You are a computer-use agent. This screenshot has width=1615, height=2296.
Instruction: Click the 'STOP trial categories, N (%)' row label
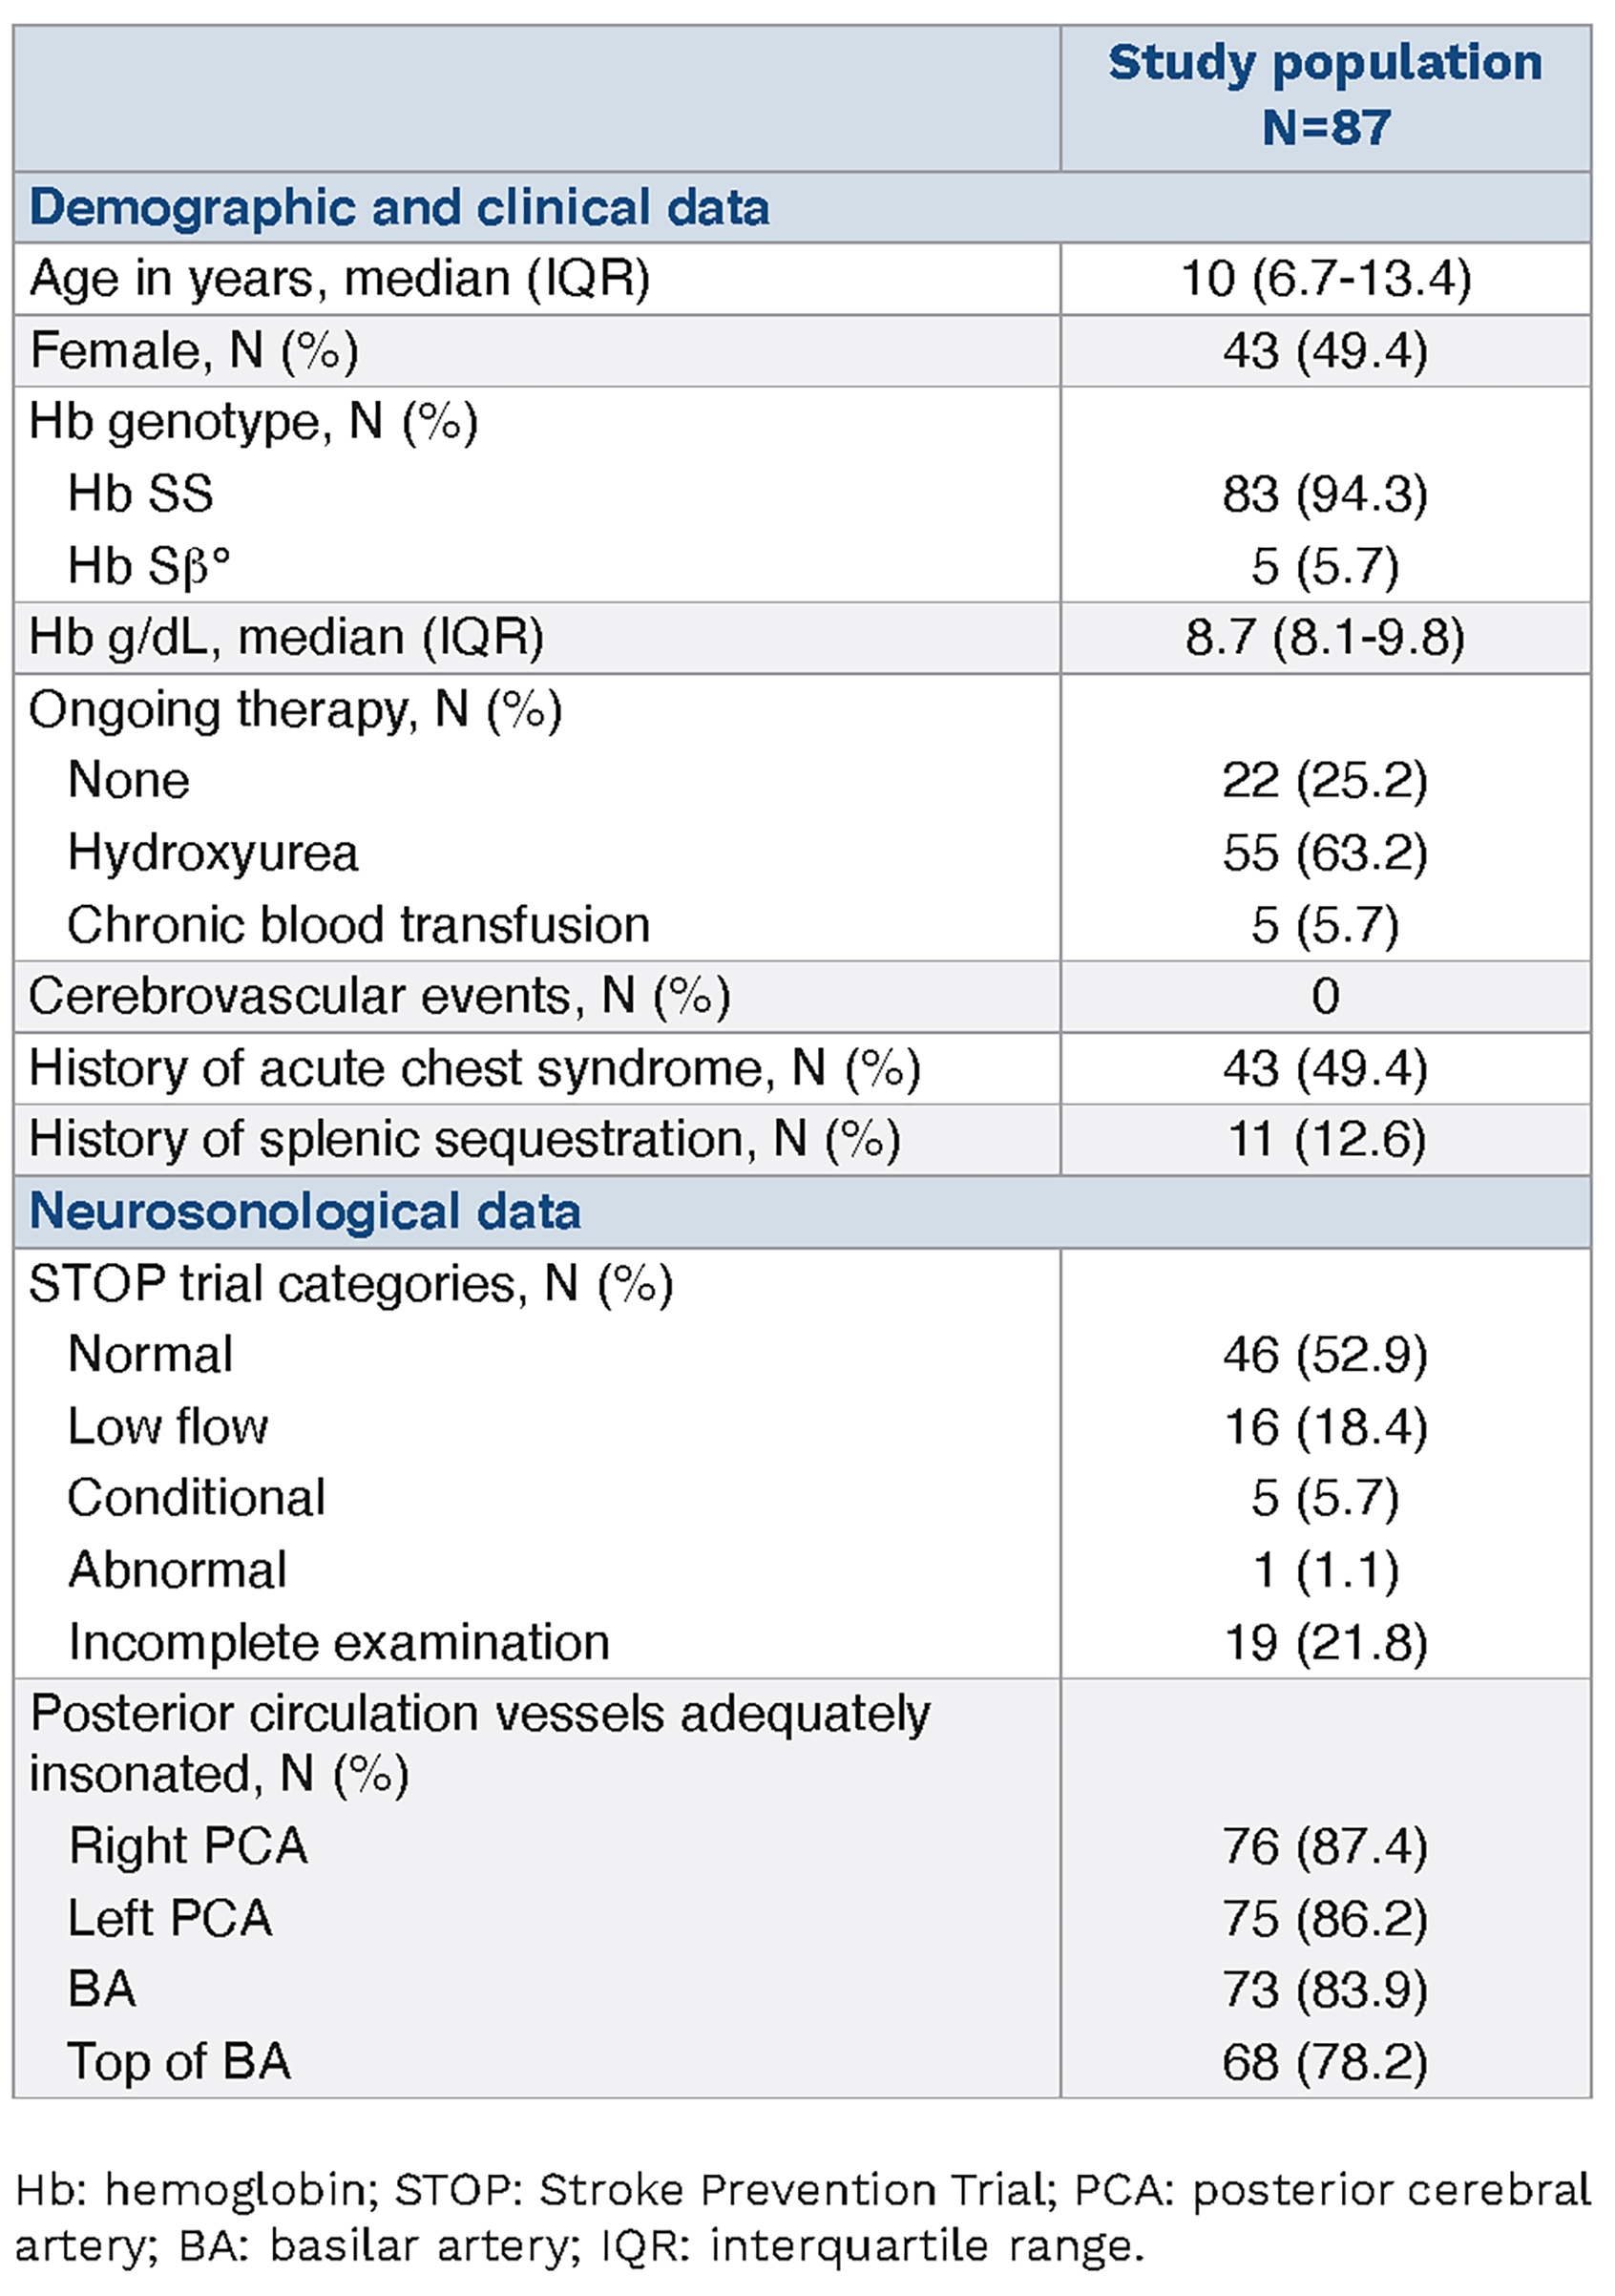click(351, 1283)
